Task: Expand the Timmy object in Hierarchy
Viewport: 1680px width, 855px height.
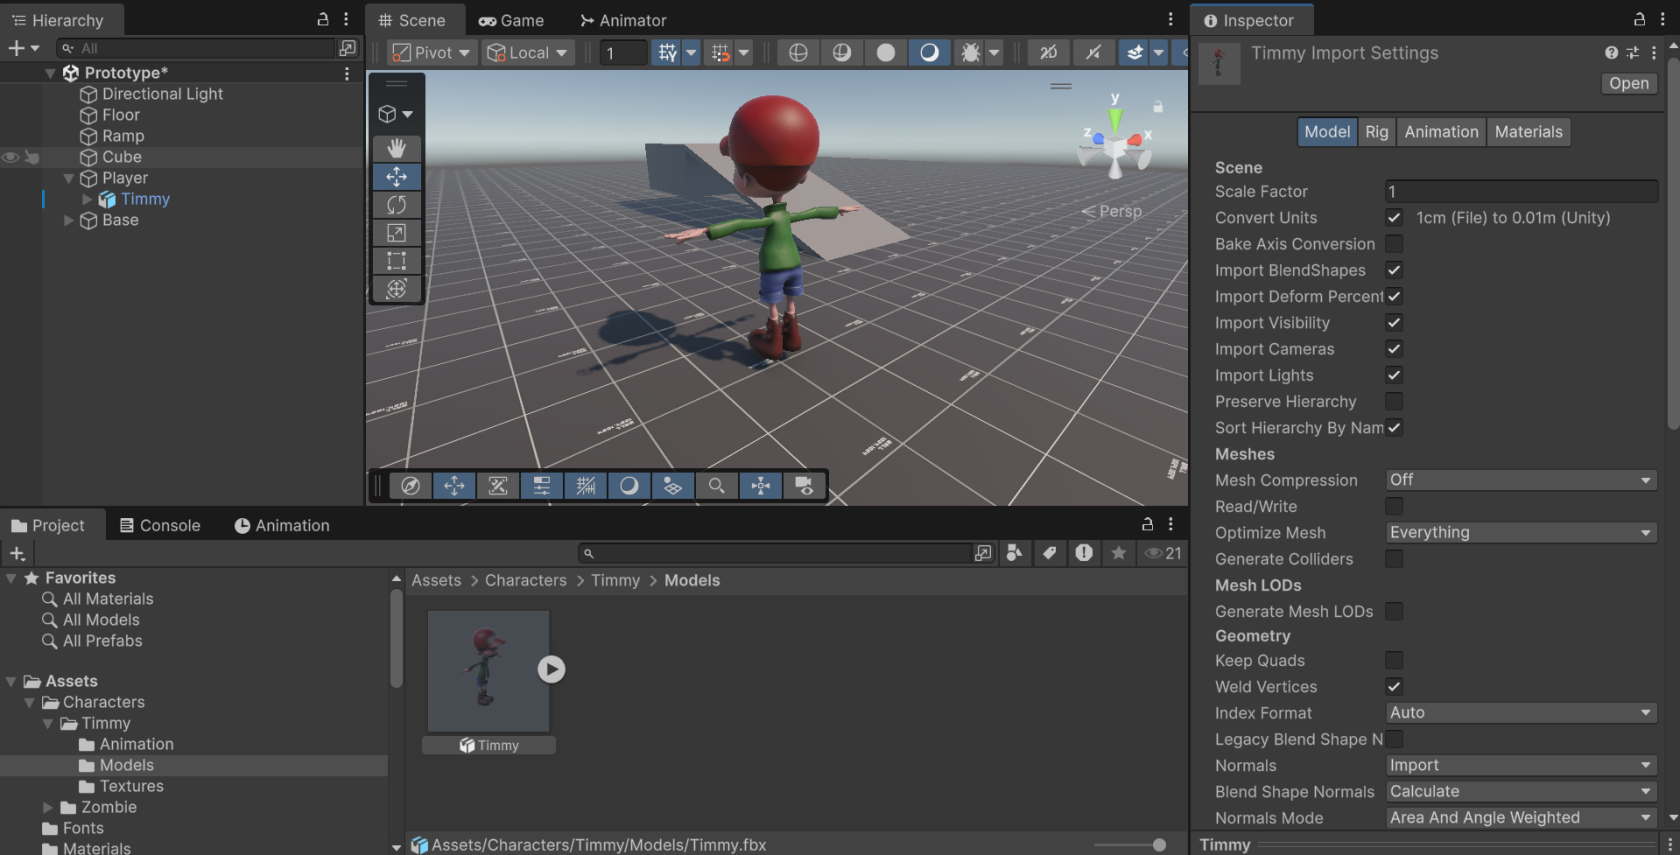Action: (x=87, y=199)
